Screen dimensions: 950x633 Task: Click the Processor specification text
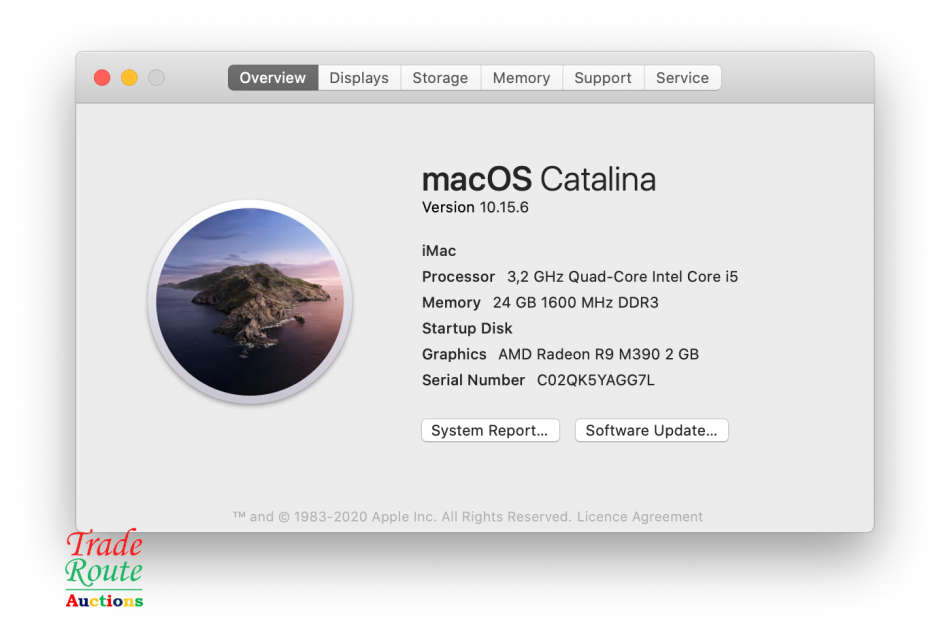578,276
